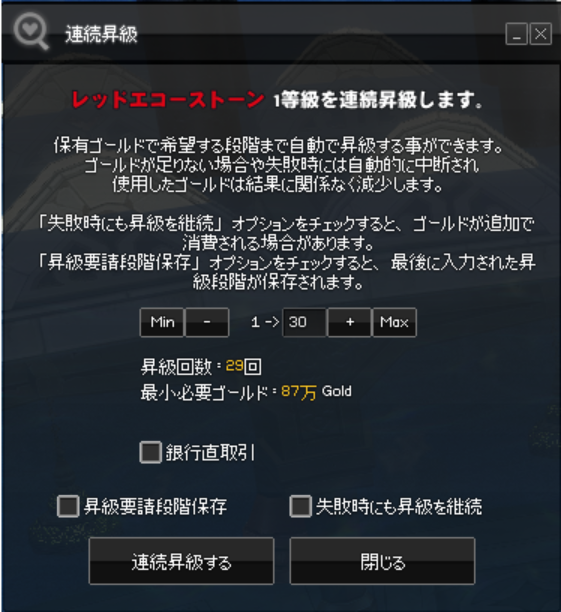Close the dialog with the X icon
Screen dimensions: 561x612
click(x=541, y=34)
